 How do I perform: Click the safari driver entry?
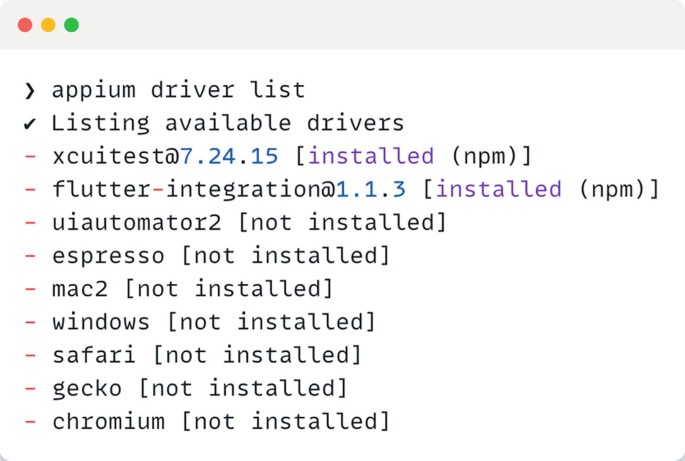94,355
